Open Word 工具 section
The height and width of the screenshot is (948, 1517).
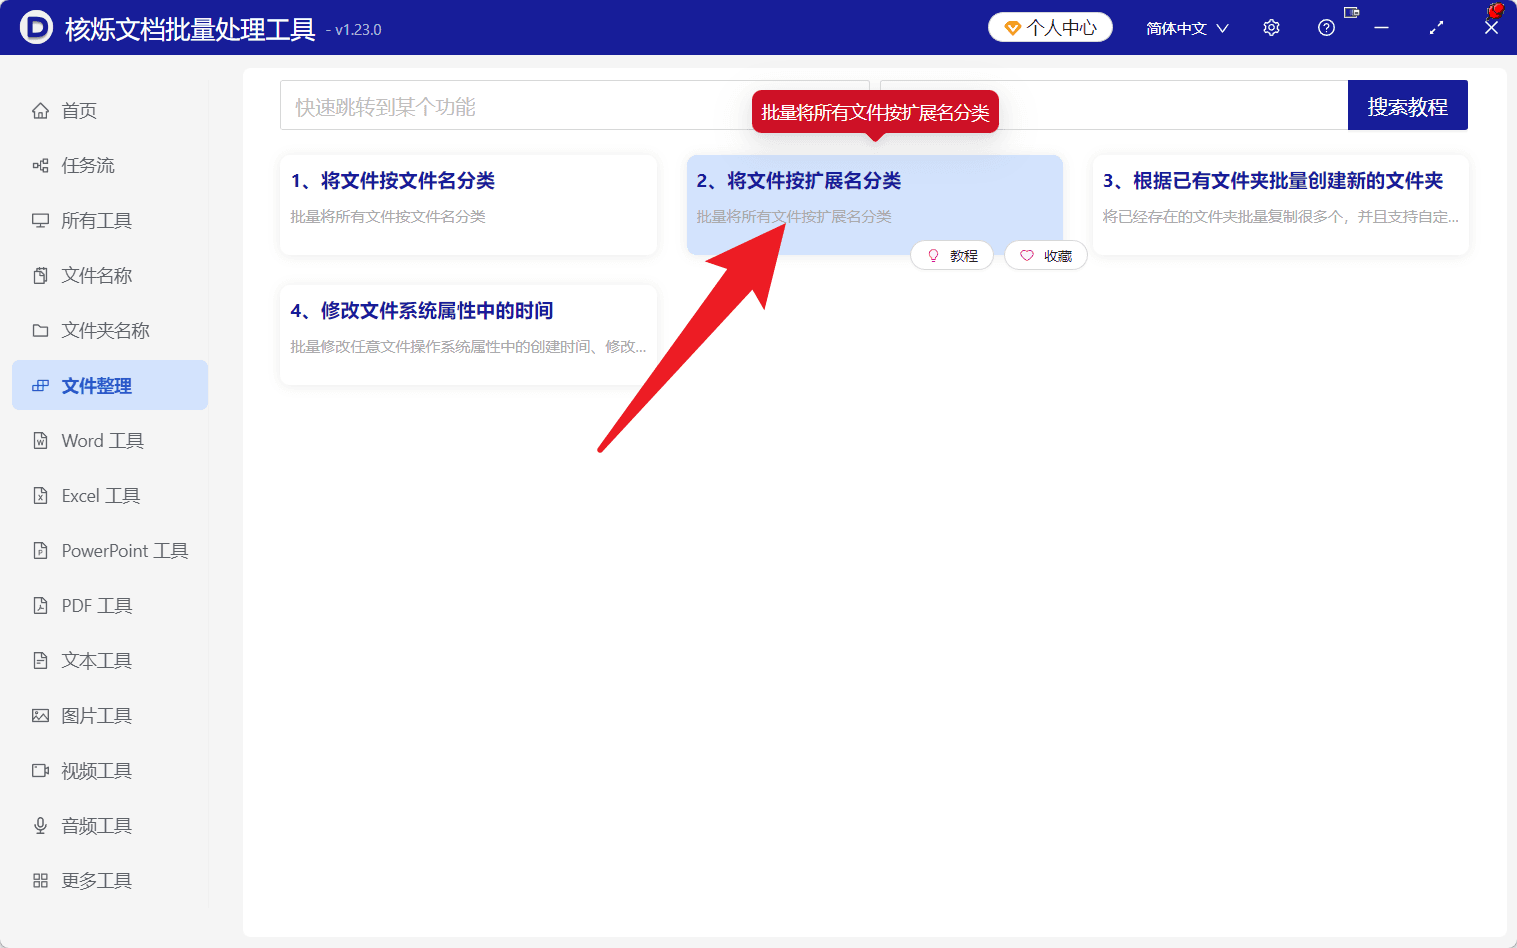(110, 441)
